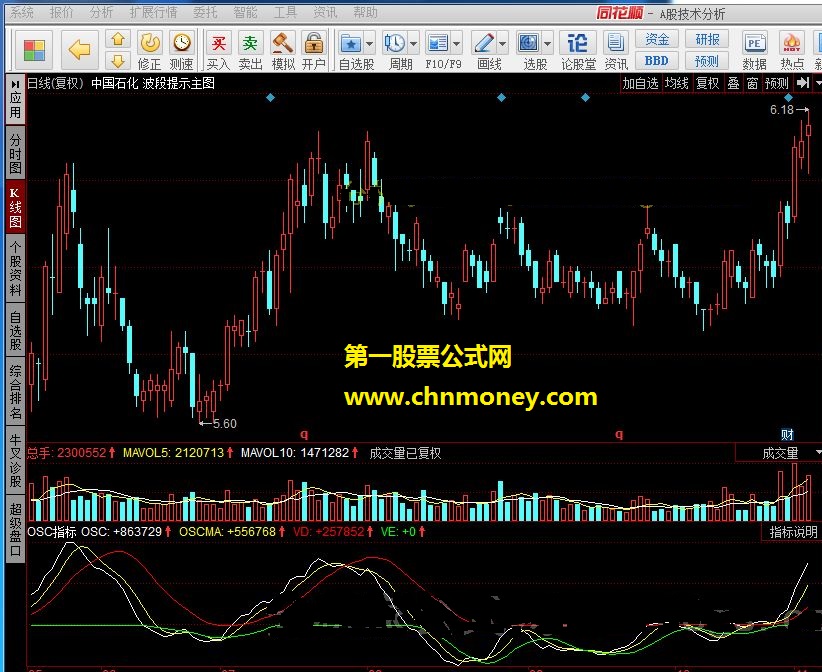Click the 热点 hot flame icon
Viewport: 822px width, 672px height.
pyautogui.click(x=792, y=43)
